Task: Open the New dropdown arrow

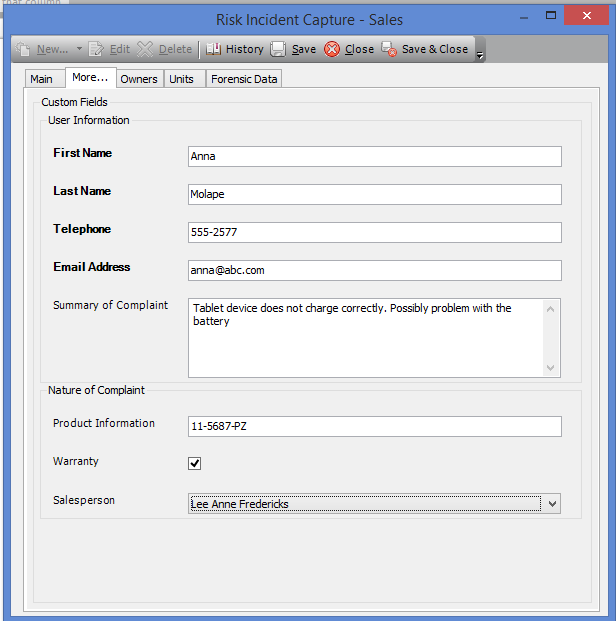Action: click(x=79, y=49)
